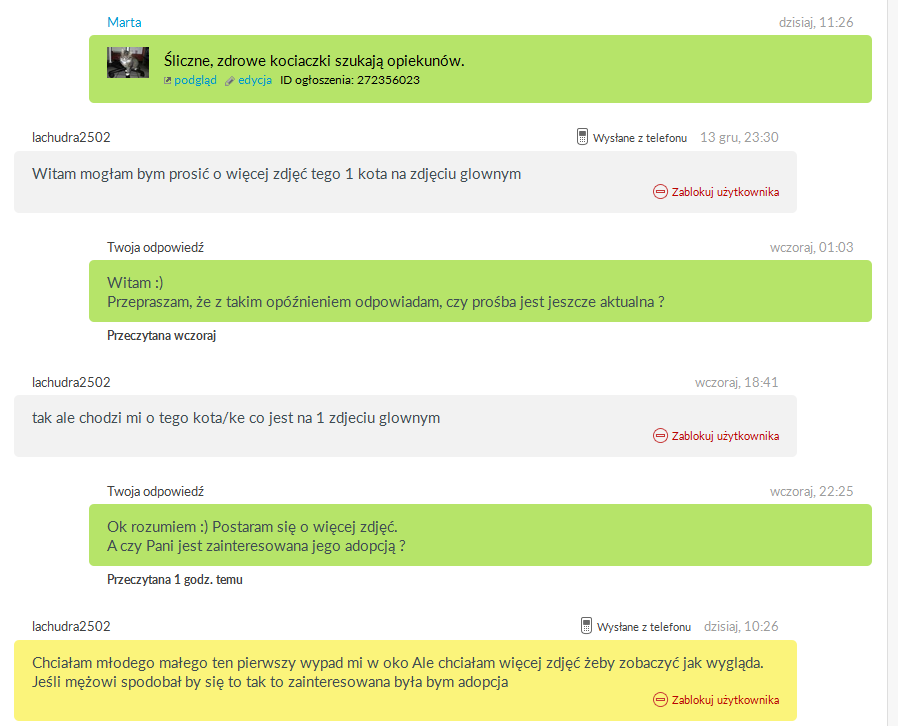Image resolution: width=898 pixels, height=726 pixels.
Task: Click the phone icon on today's 10:26 message
Action: (586, 626)
